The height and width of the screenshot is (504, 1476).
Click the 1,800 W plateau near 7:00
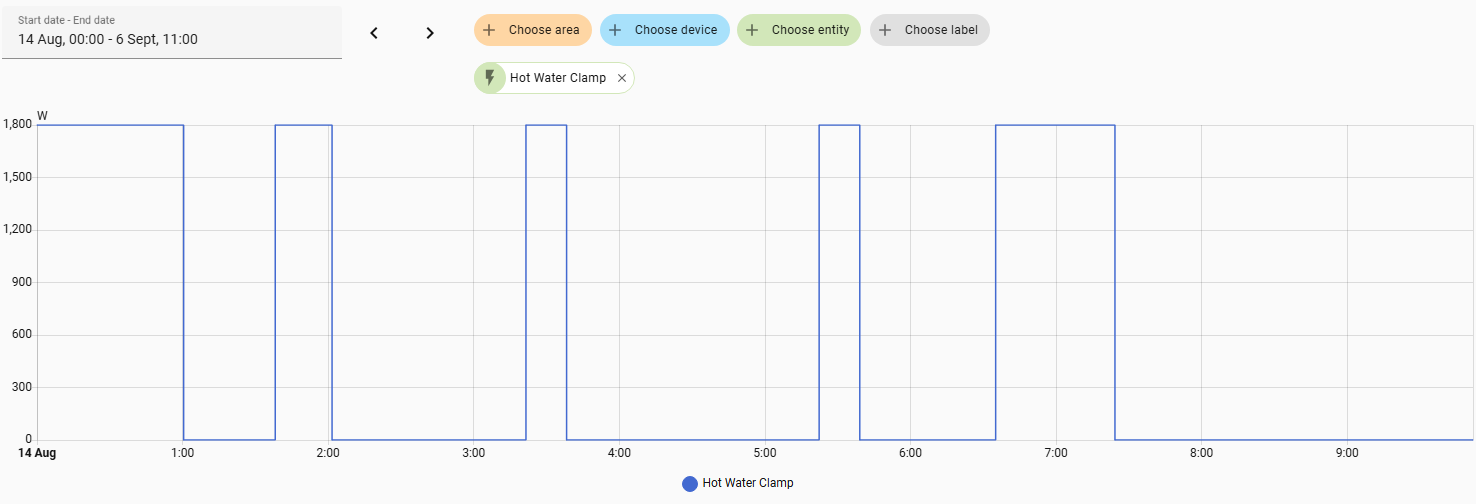tap(1055, 125)
